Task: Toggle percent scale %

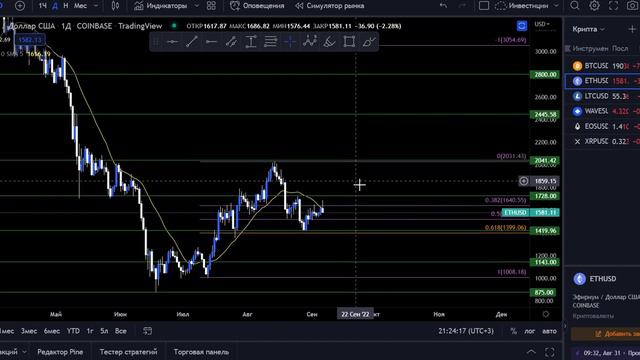Action: [x=513, y=331]
